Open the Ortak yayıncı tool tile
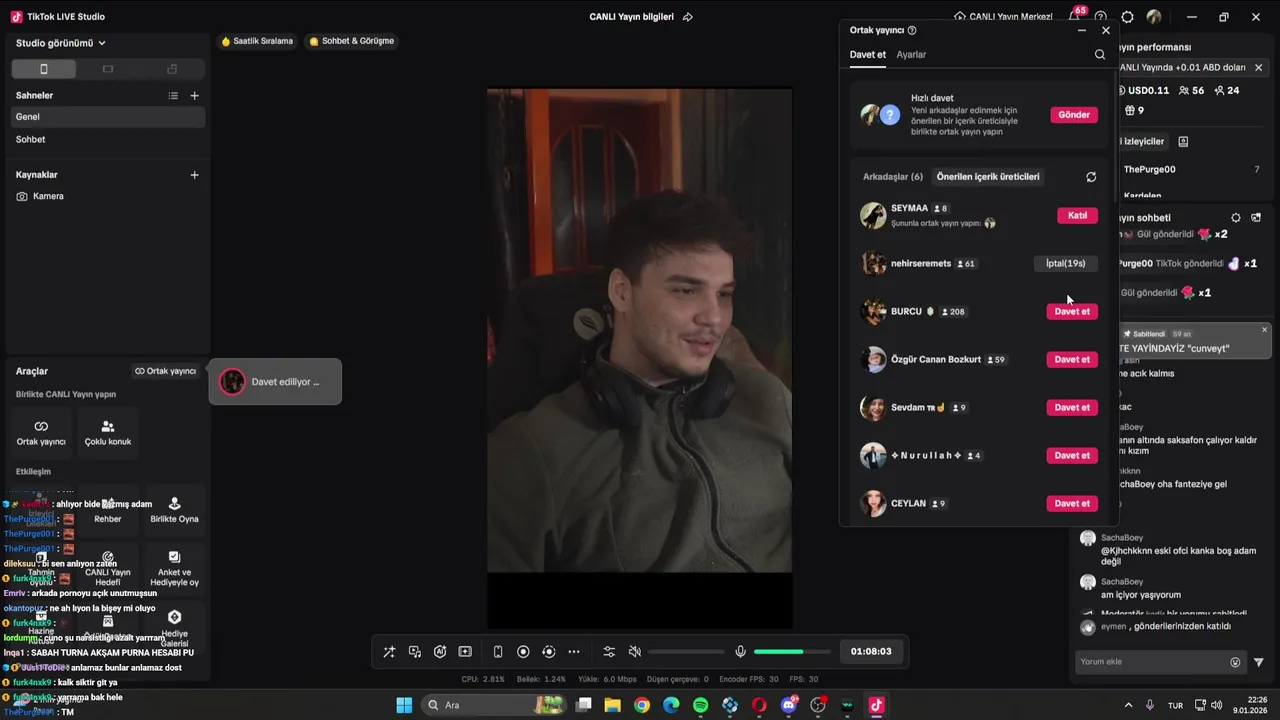The width and height of the screenshot is (1280, 720). (x=41, y=431)
